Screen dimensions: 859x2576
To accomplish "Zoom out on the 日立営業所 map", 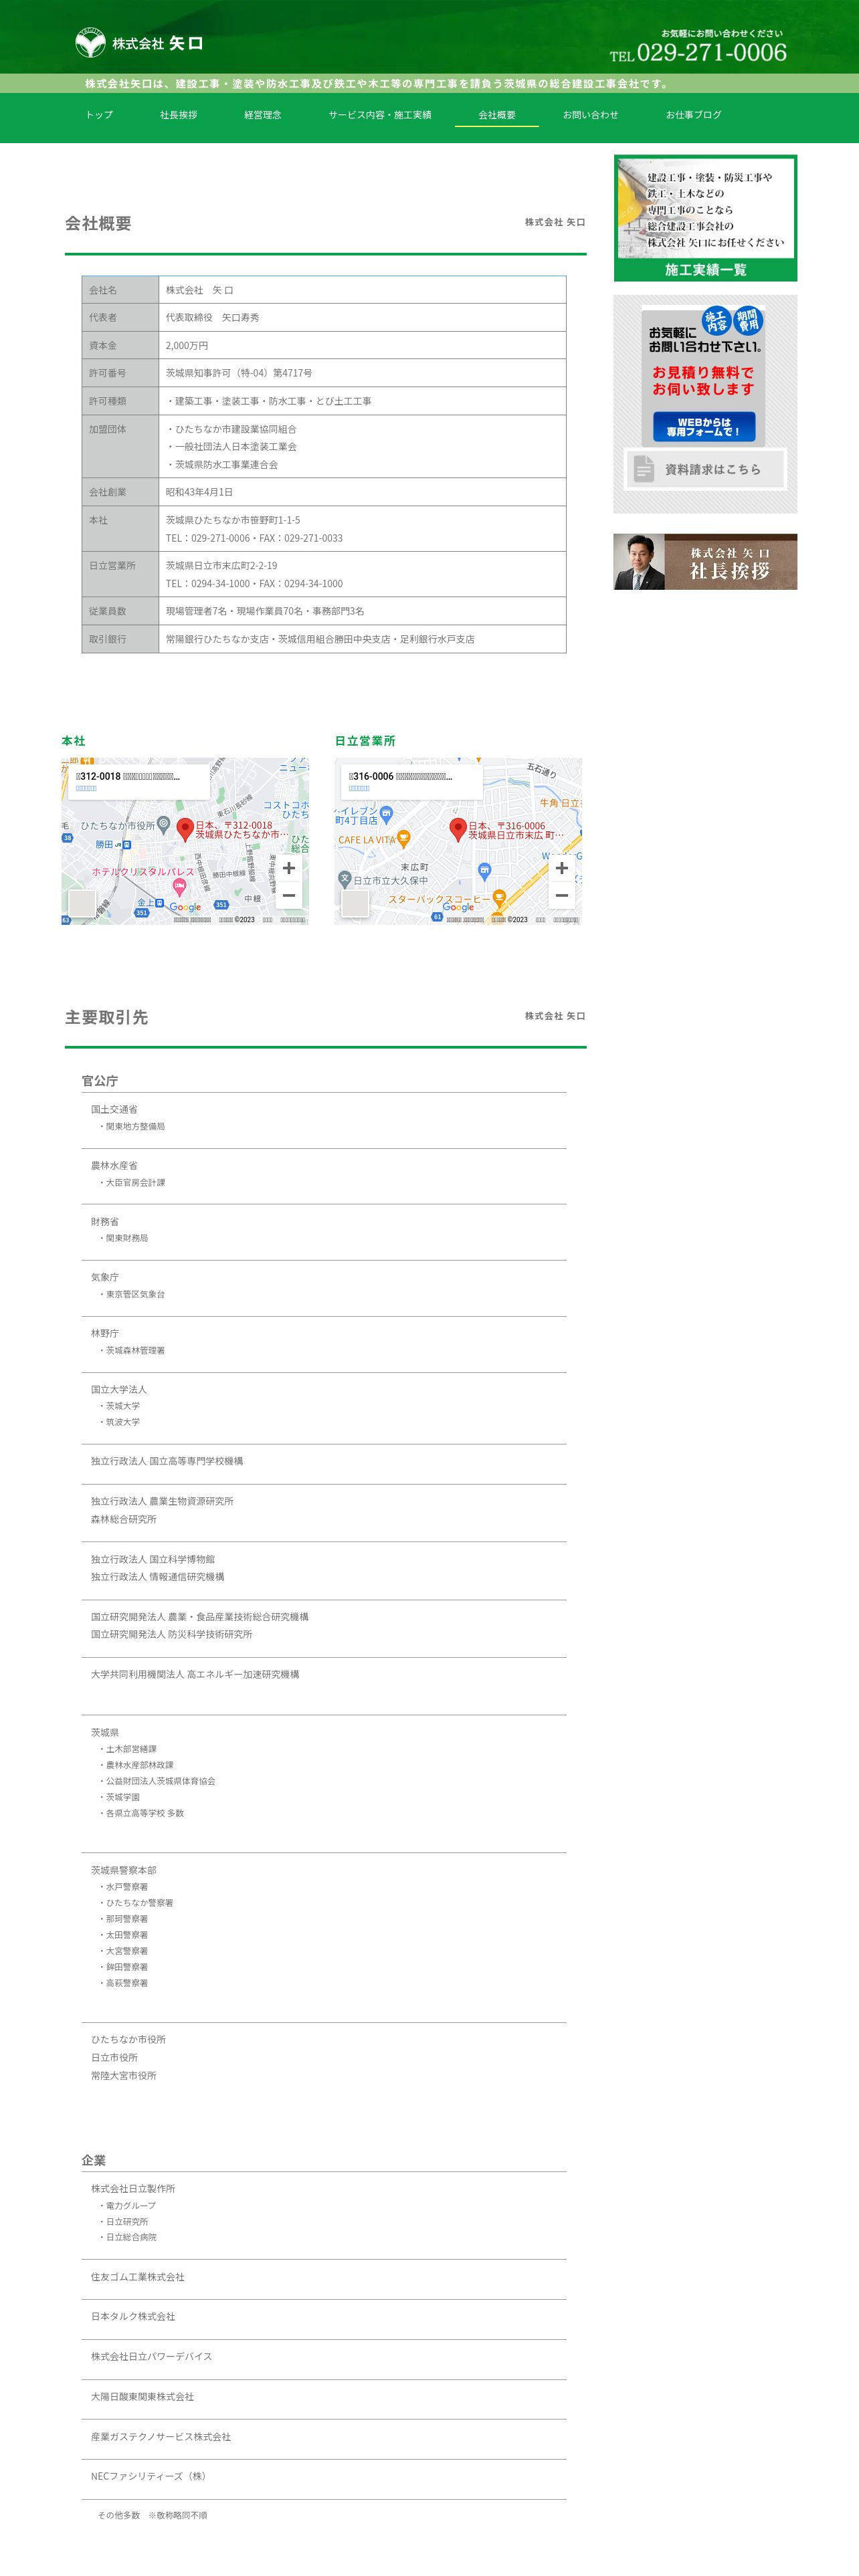I will pyautogui.click(x=561, y=895).
